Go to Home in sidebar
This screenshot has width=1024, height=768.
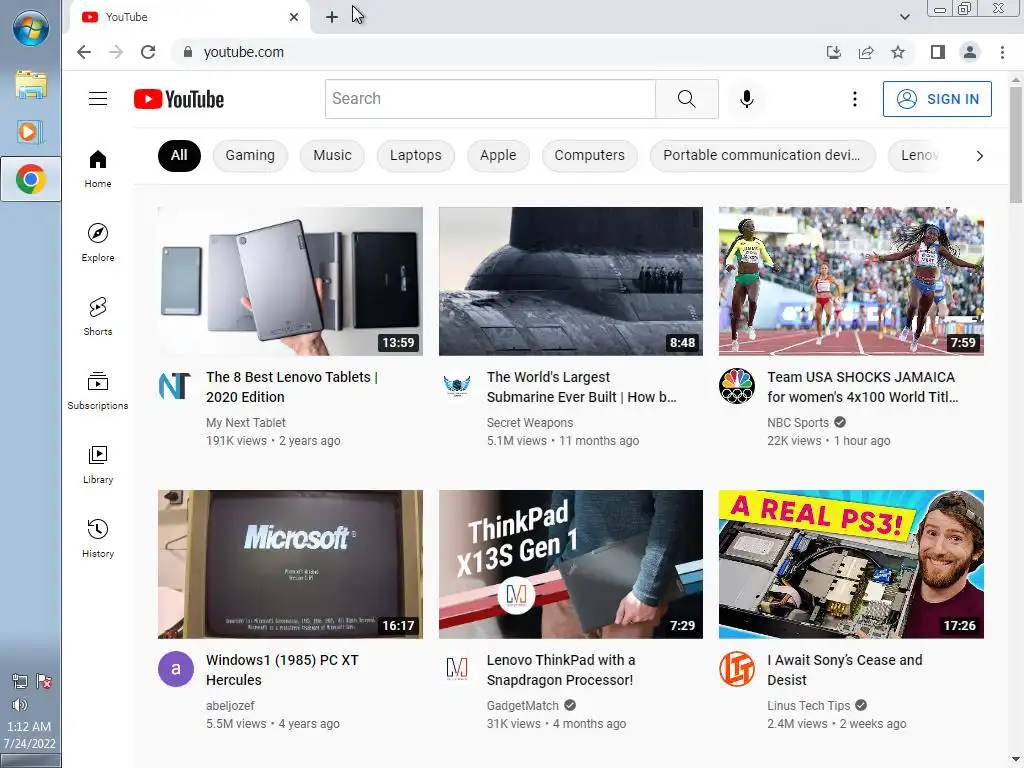point(98,169)
